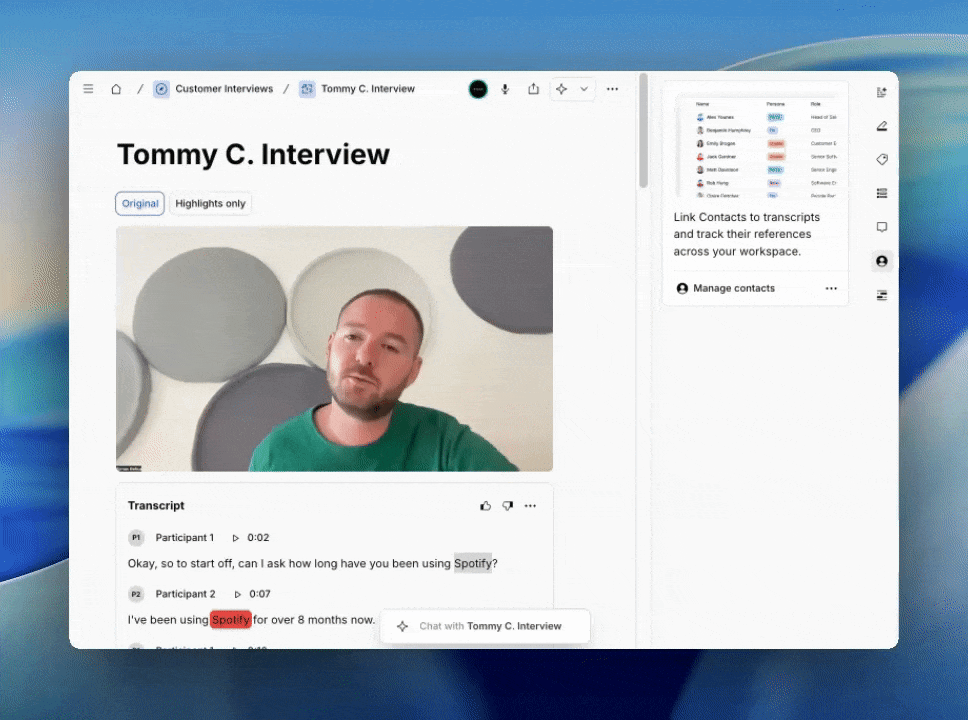Click the Tommy C. Interview document icon

point(307,89)
